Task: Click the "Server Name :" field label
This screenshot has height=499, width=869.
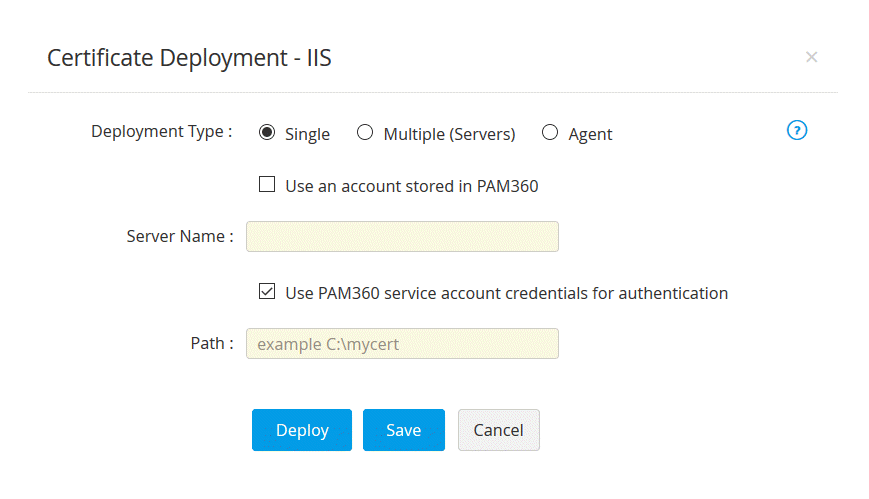Action: click(x=180, y=236)
